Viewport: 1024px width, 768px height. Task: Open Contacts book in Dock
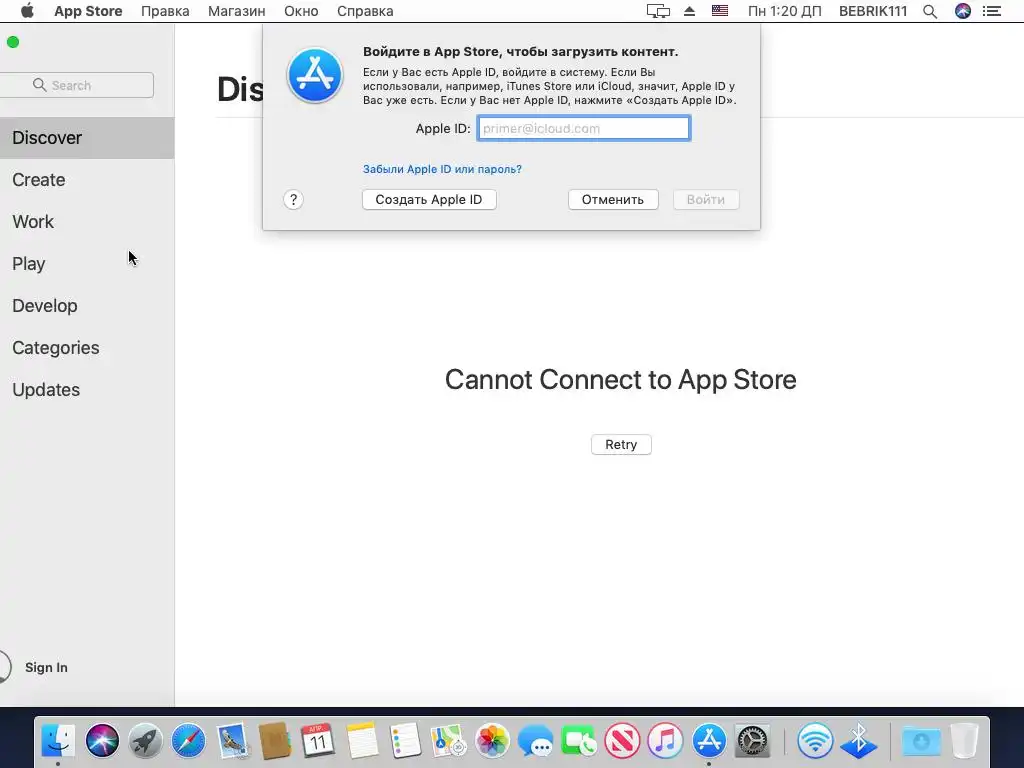coord(275,741)
